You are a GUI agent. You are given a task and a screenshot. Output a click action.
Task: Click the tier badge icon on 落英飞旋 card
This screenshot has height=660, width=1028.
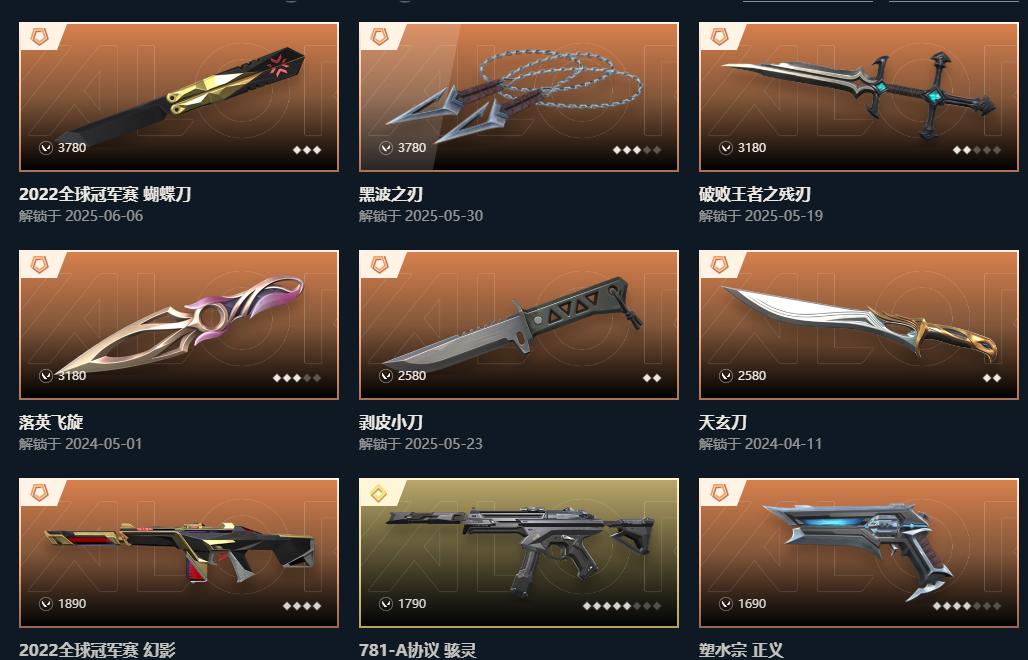tap(40, 265)
